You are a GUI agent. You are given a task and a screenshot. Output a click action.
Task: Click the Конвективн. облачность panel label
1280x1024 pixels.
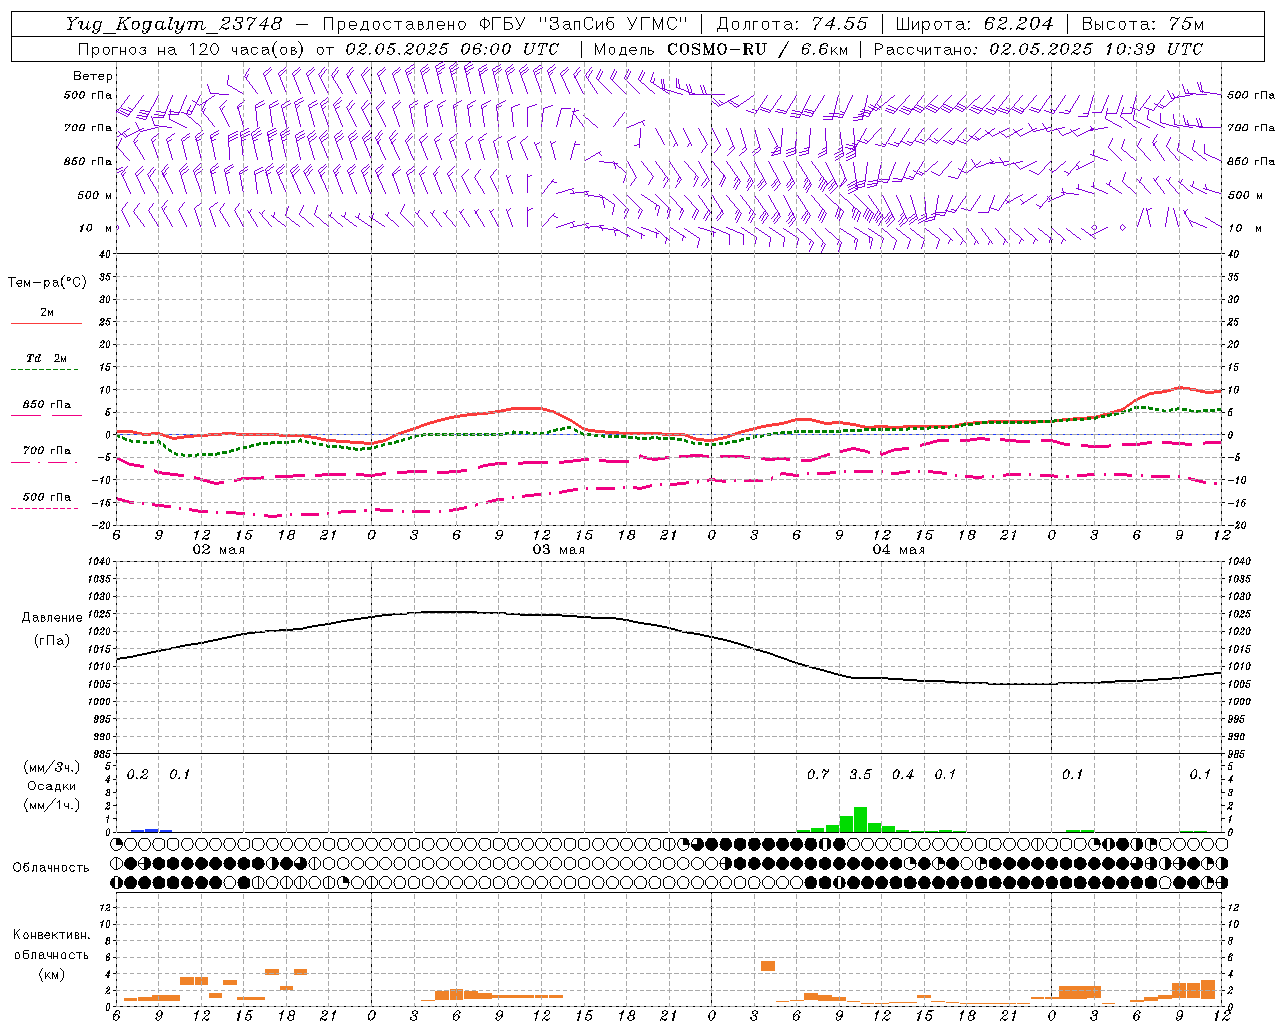52,945
